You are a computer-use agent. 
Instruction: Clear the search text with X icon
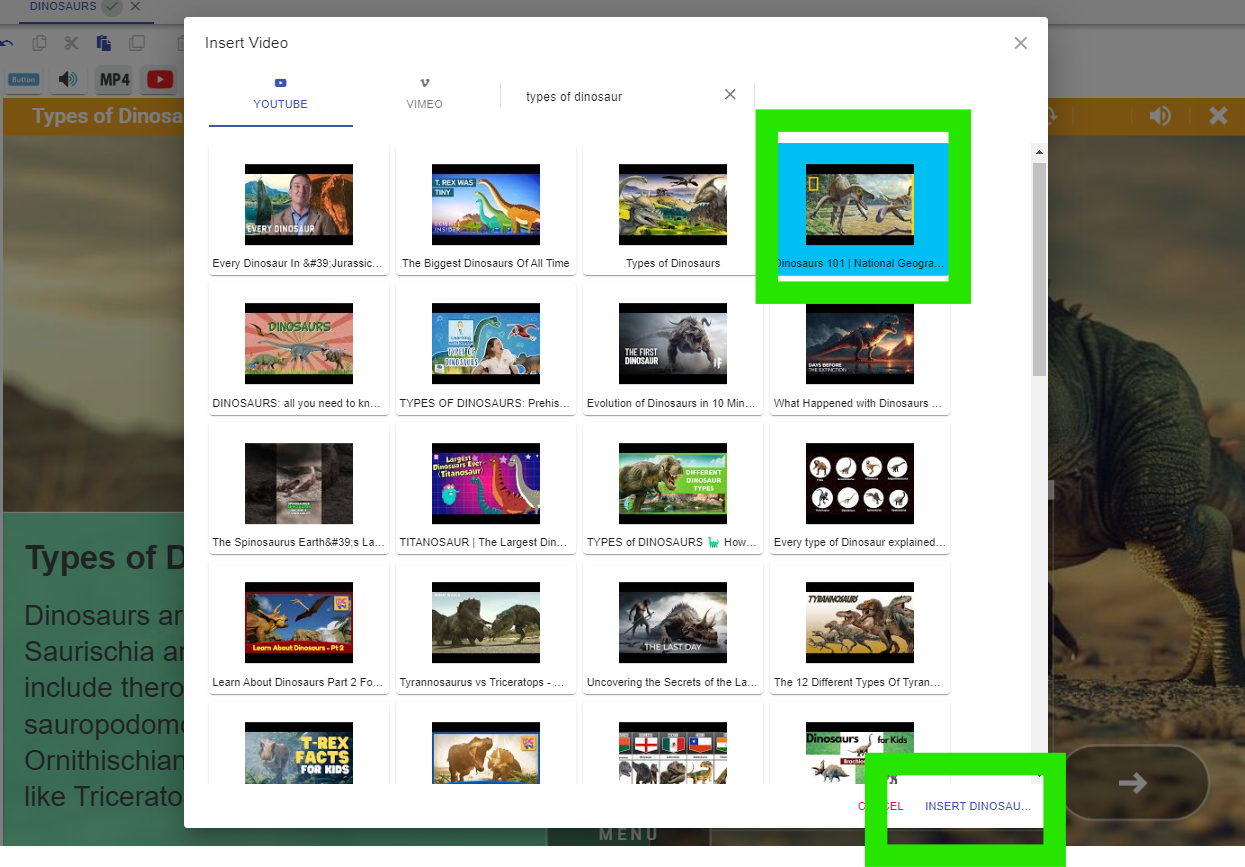click(730, 94)
